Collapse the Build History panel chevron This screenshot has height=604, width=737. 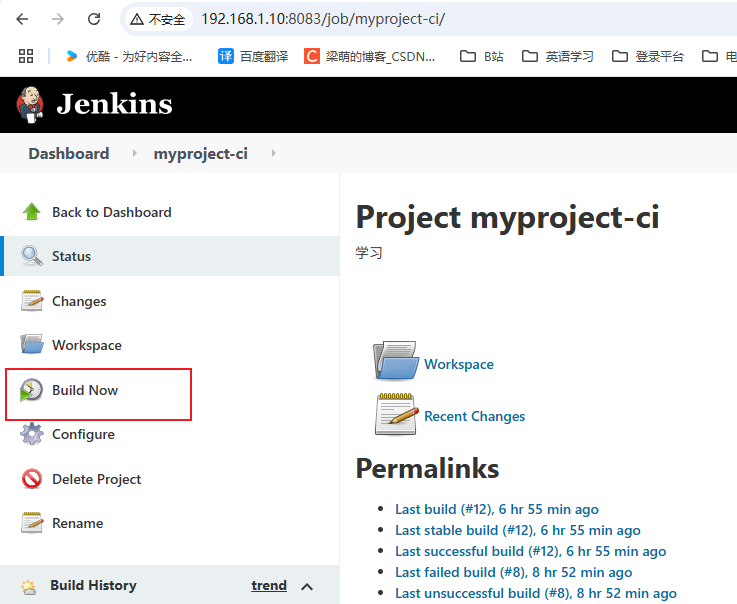coord(307,587)
